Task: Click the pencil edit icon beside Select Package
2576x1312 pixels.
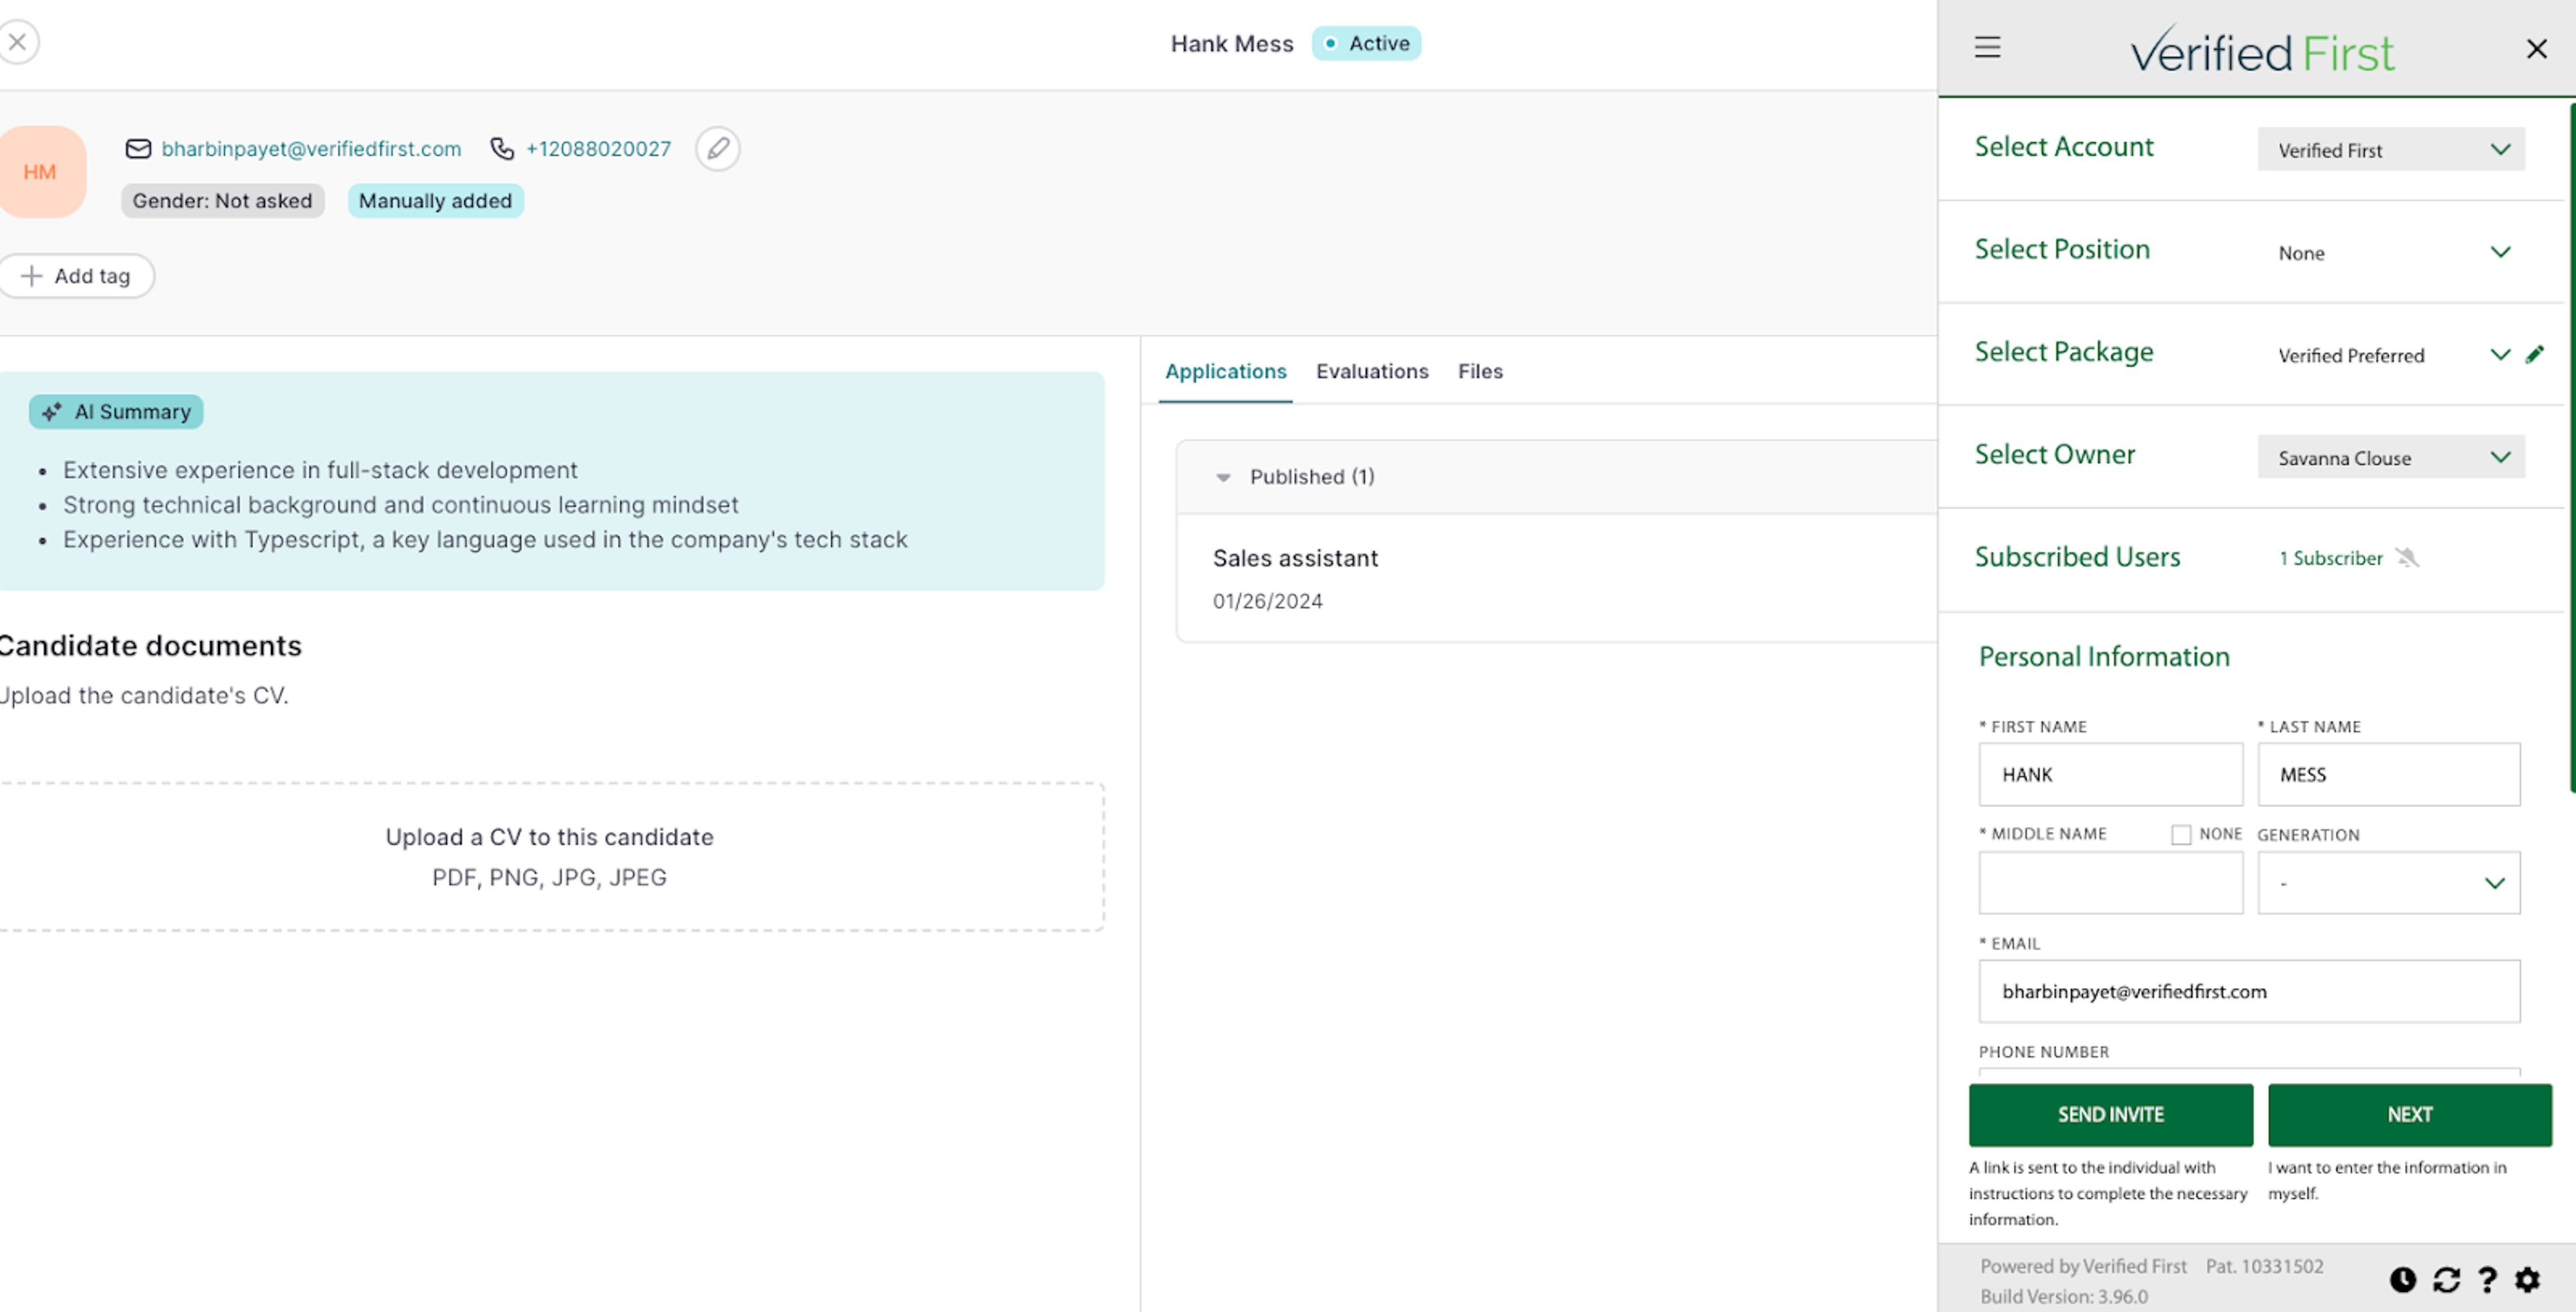Action: [2534, 354]
